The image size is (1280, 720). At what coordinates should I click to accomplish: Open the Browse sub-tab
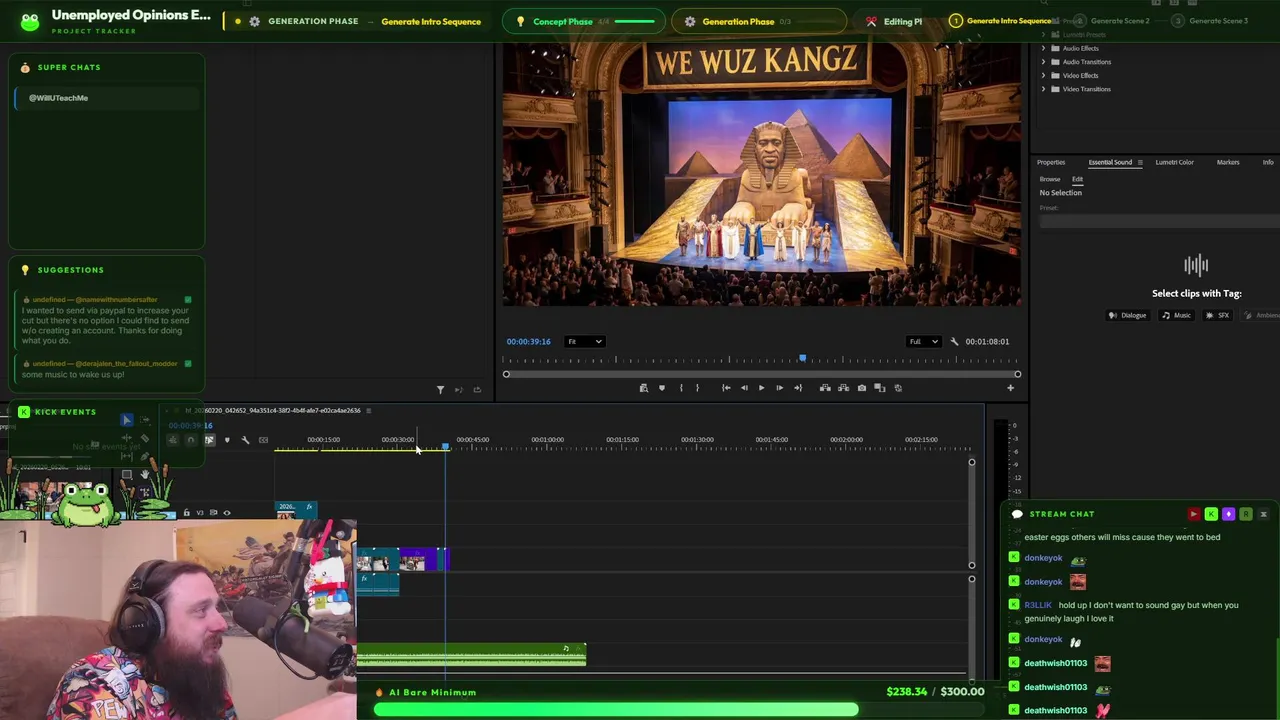tap(1049, 179)
